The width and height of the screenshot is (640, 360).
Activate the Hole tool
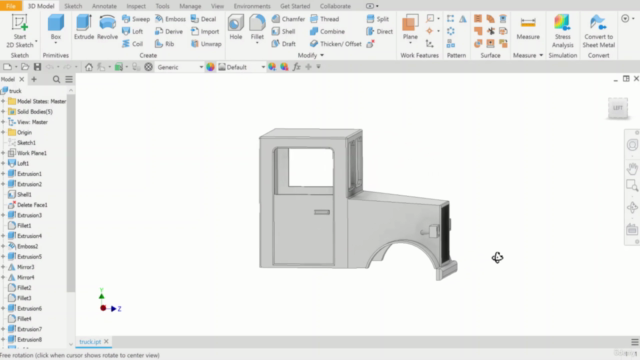tap(236, 27)
